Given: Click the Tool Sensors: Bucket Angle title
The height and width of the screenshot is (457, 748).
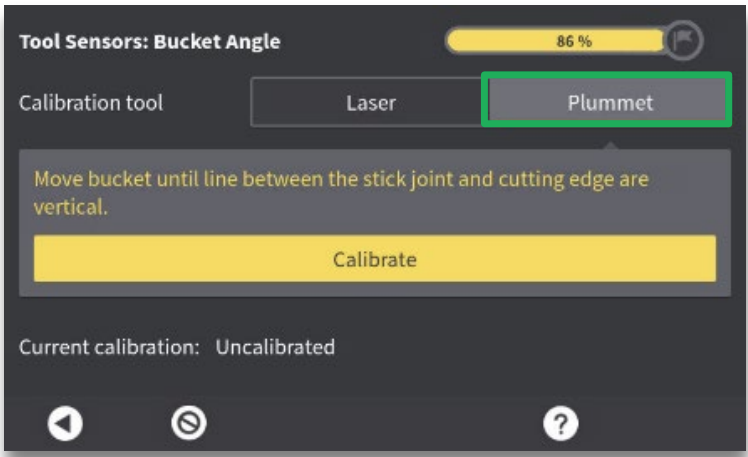Looking at the screenshot, I should (x=150, y=42).
